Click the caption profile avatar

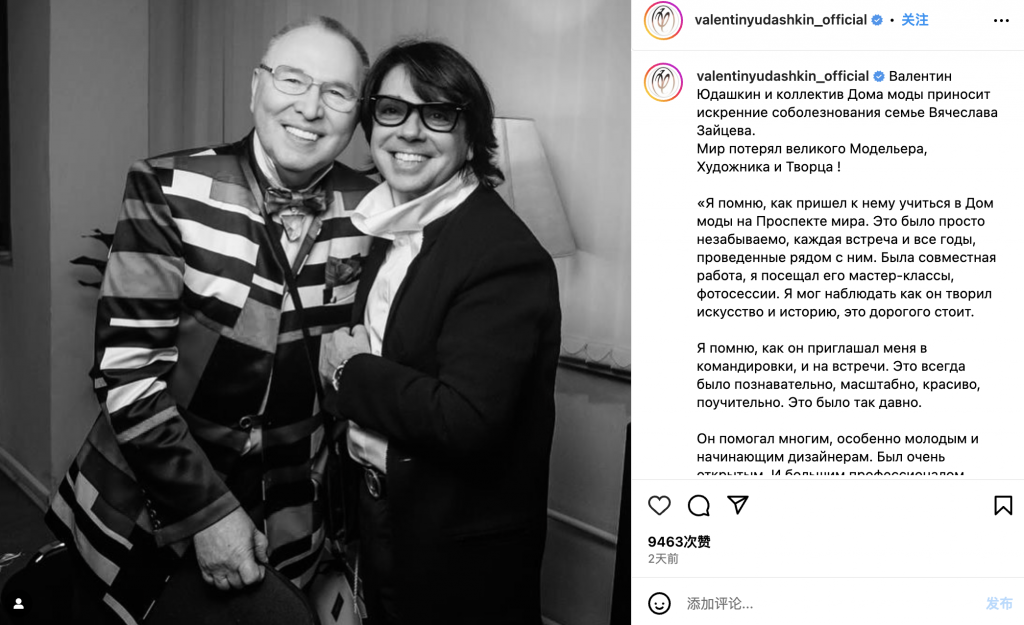pyautogui.click(x=663, y=82)
